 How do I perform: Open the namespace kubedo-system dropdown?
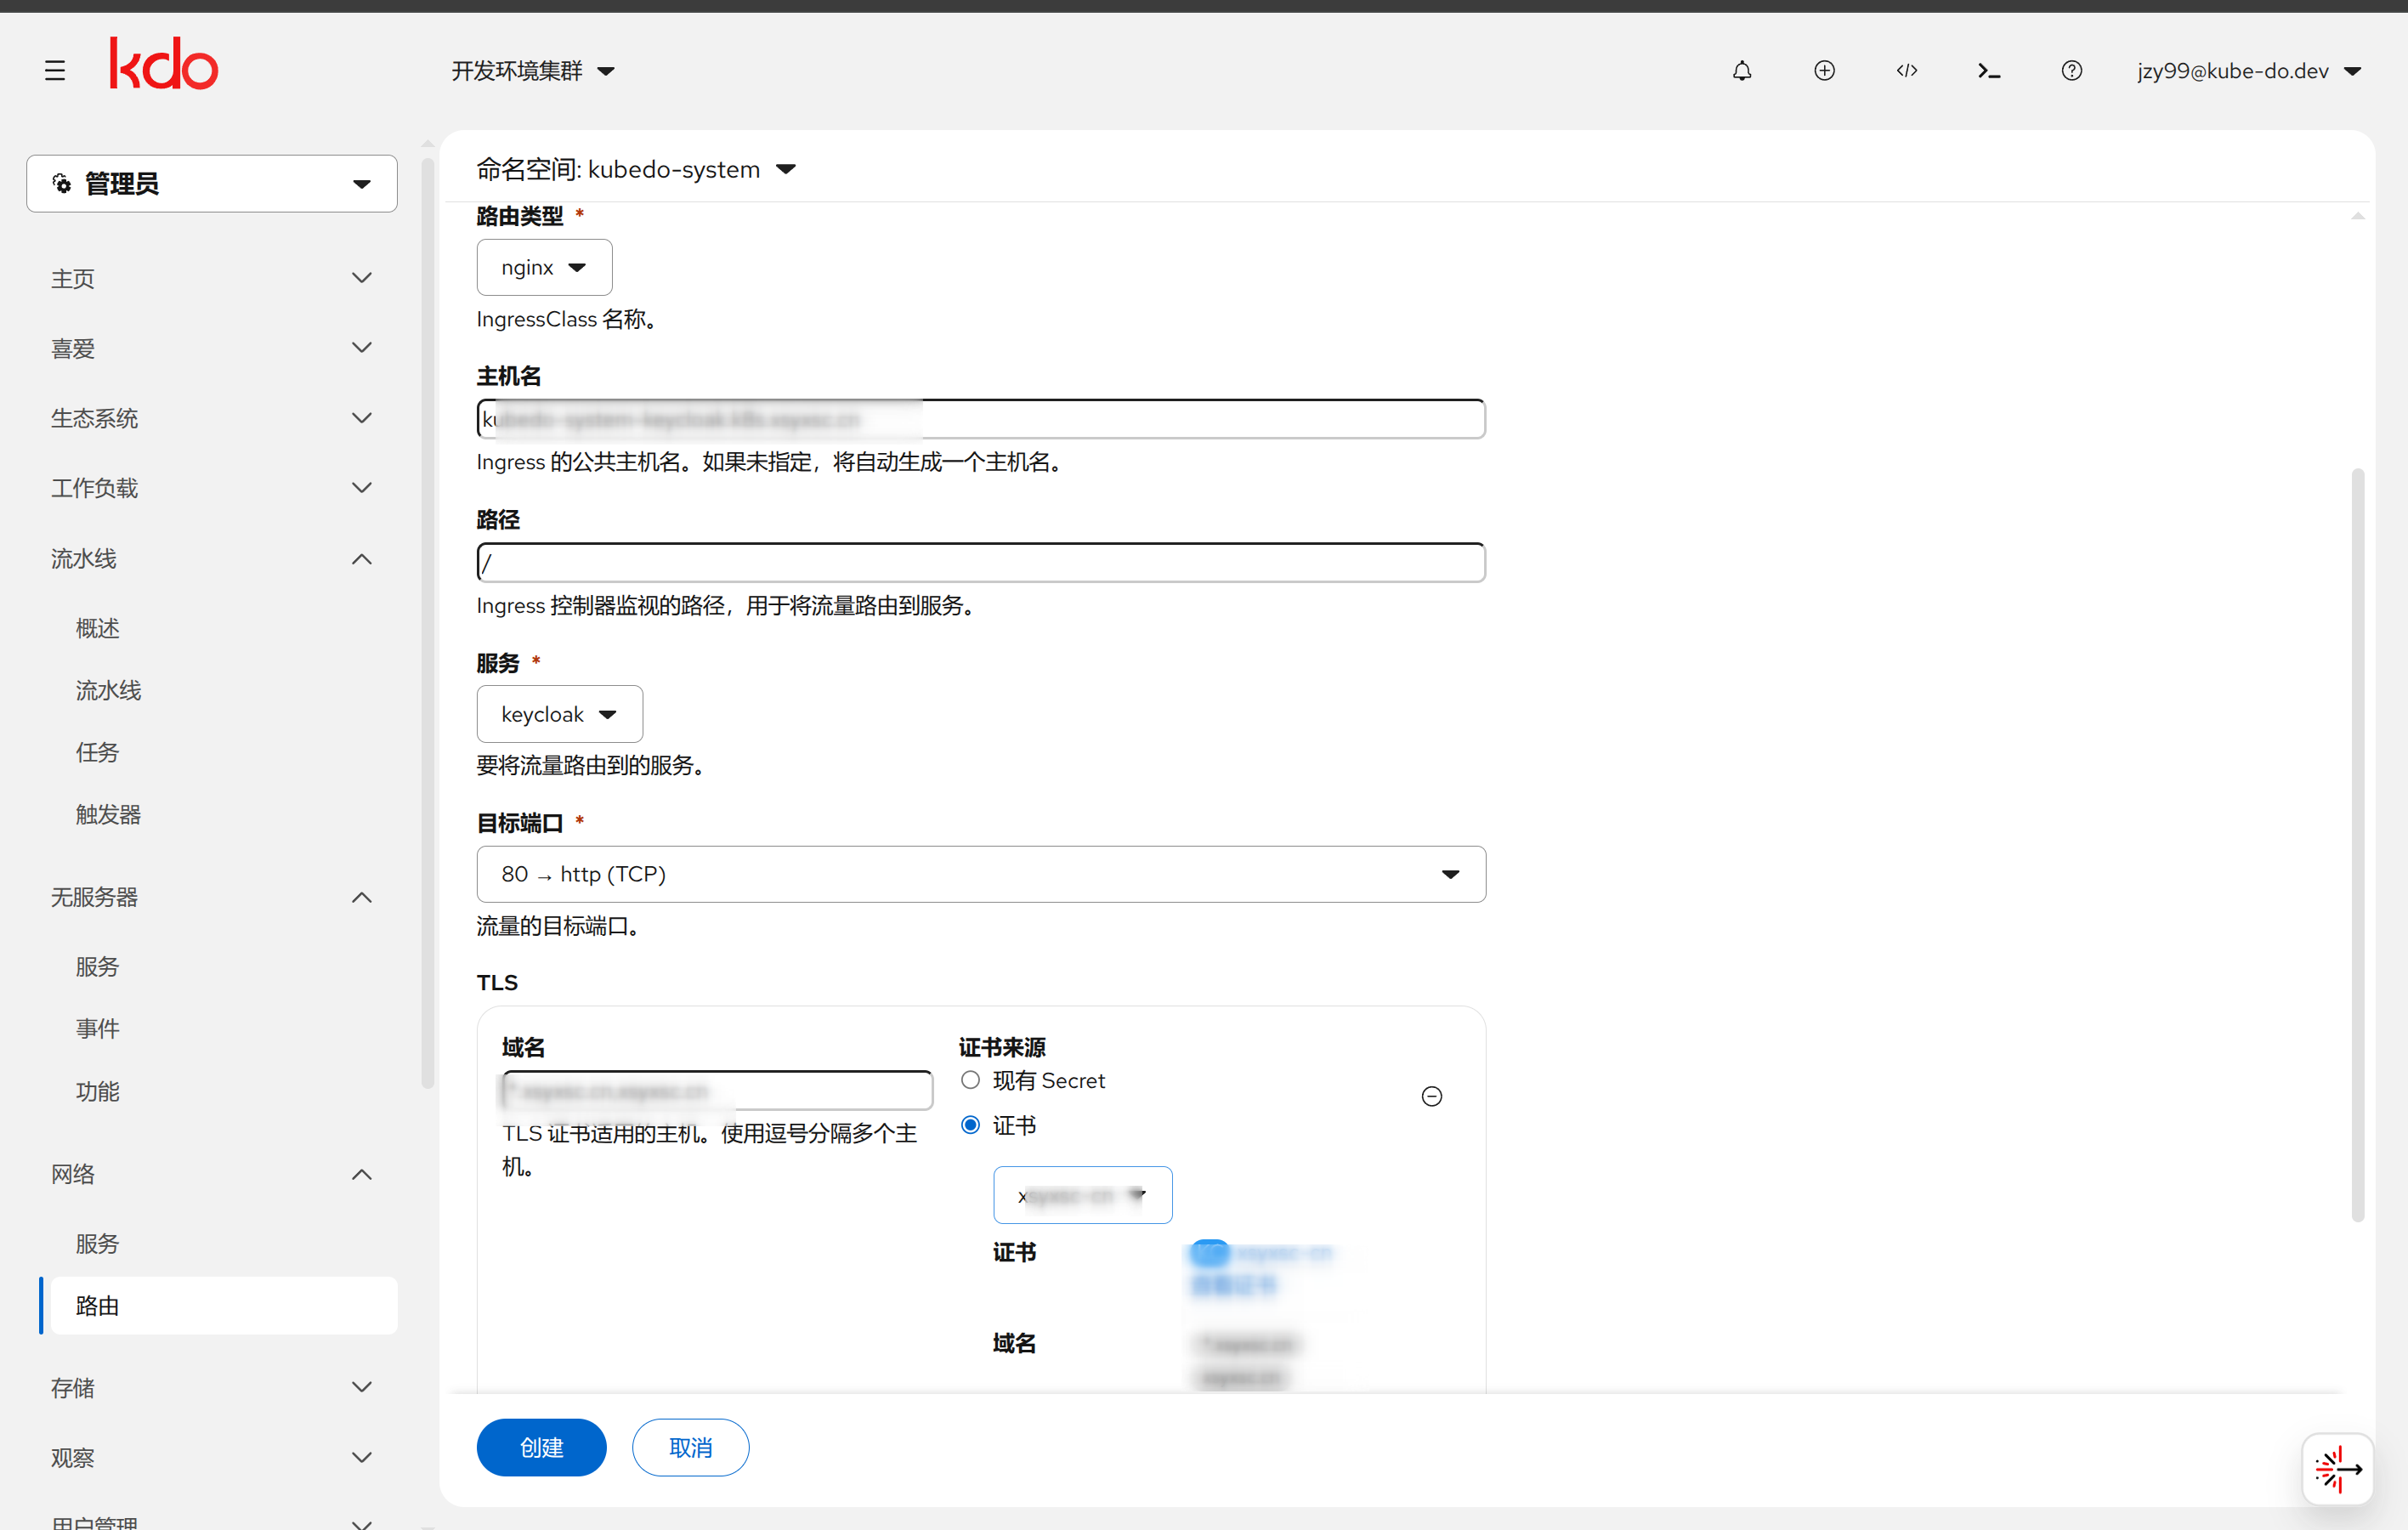[x=636, y=169]
